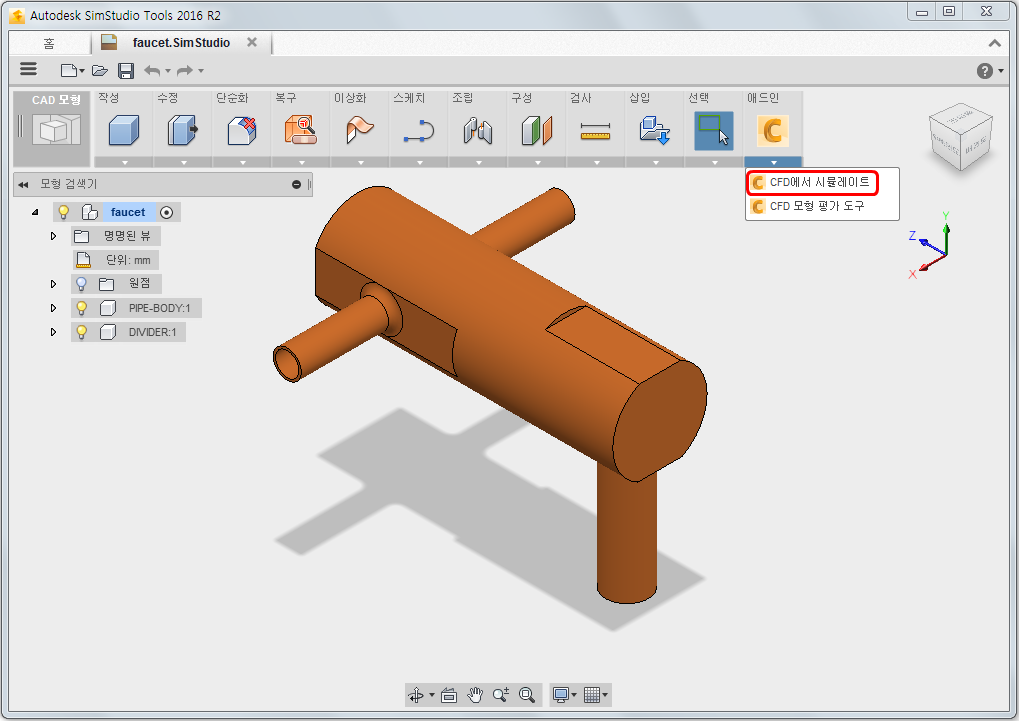The width and height of the screenshot is (1019, 721).
Task: Expand the 원점 folder
Action: point(53,284)
